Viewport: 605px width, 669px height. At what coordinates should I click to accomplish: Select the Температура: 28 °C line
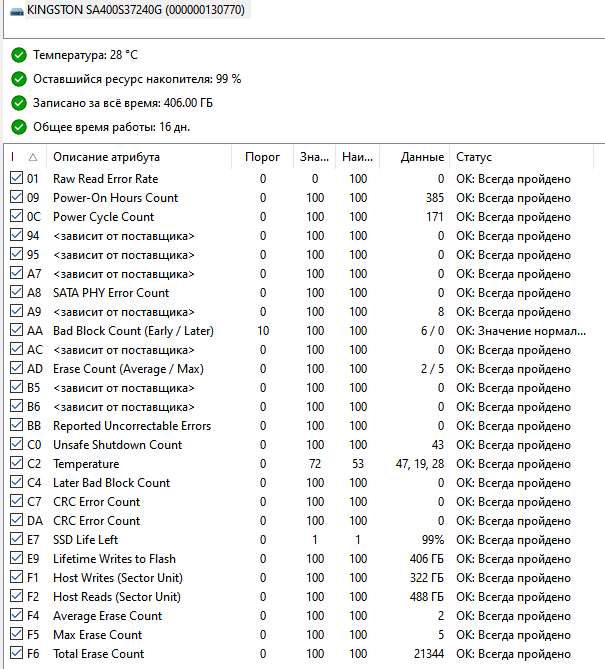(86, 55)
